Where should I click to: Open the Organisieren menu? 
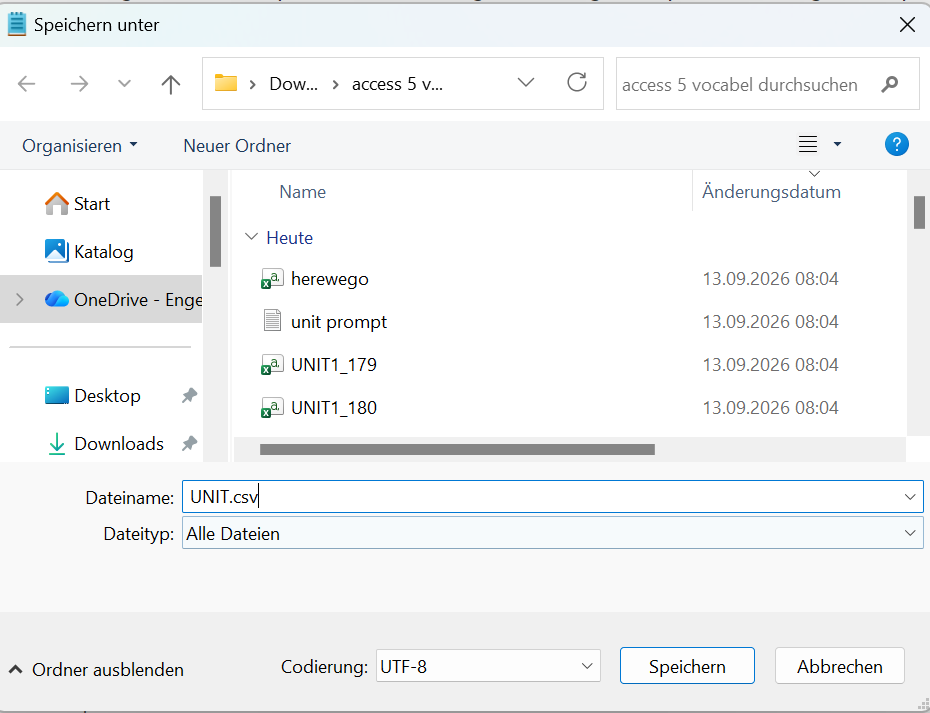tap(79, 145)
